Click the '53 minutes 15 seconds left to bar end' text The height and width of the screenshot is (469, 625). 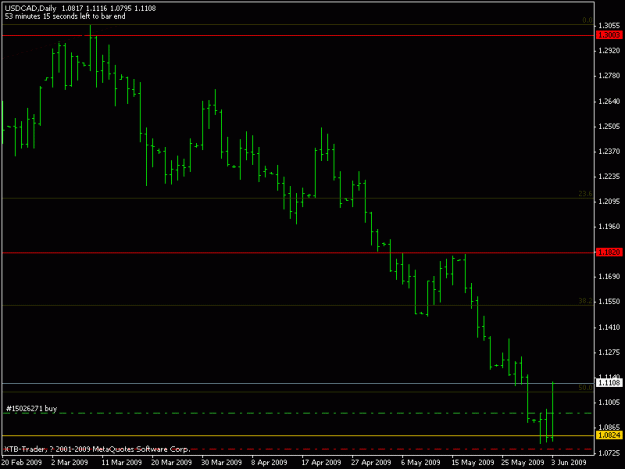pyautogui.click(x=65, y=16)
